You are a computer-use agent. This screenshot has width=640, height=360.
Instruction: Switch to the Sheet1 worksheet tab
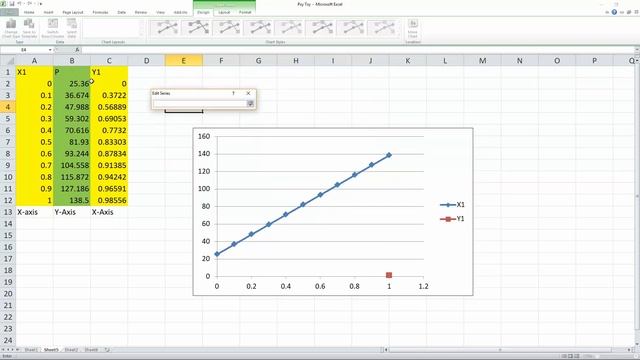[31, 350]
